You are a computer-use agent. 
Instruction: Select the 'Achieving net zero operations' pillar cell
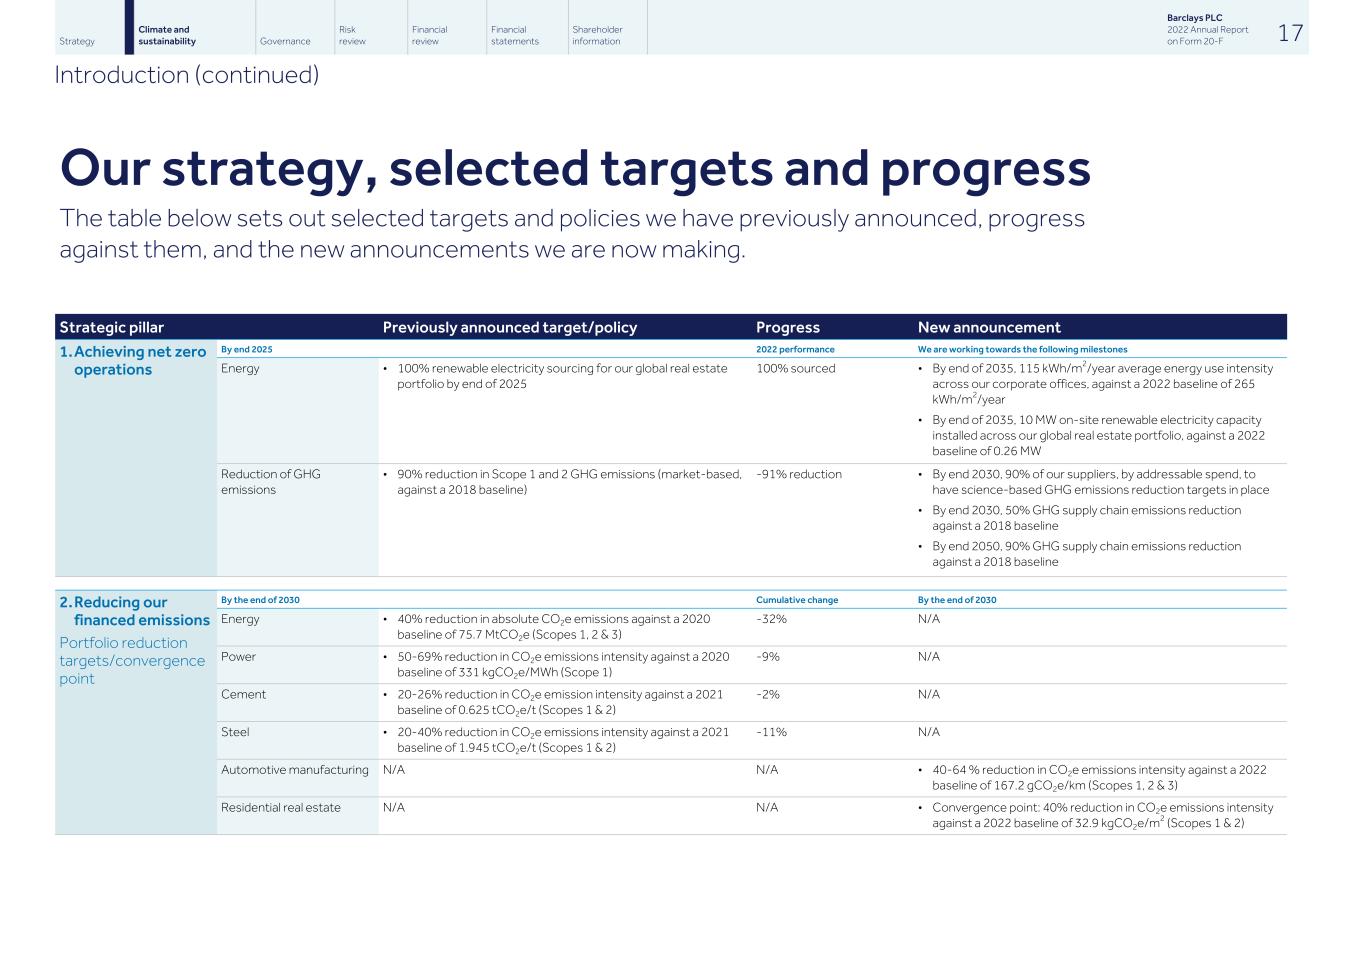tap(139, 361)
